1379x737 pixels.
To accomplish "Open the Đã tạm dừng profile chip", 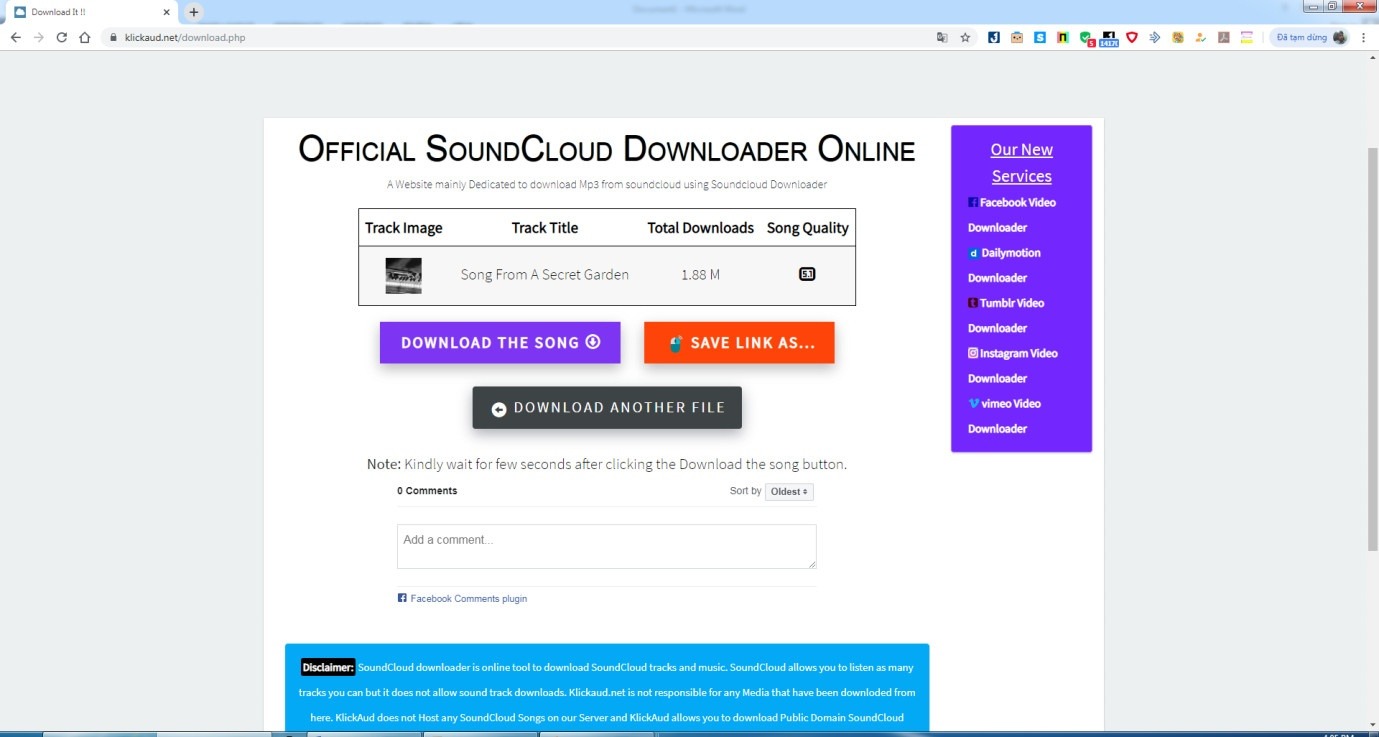I will click(x=1309, y=37).
